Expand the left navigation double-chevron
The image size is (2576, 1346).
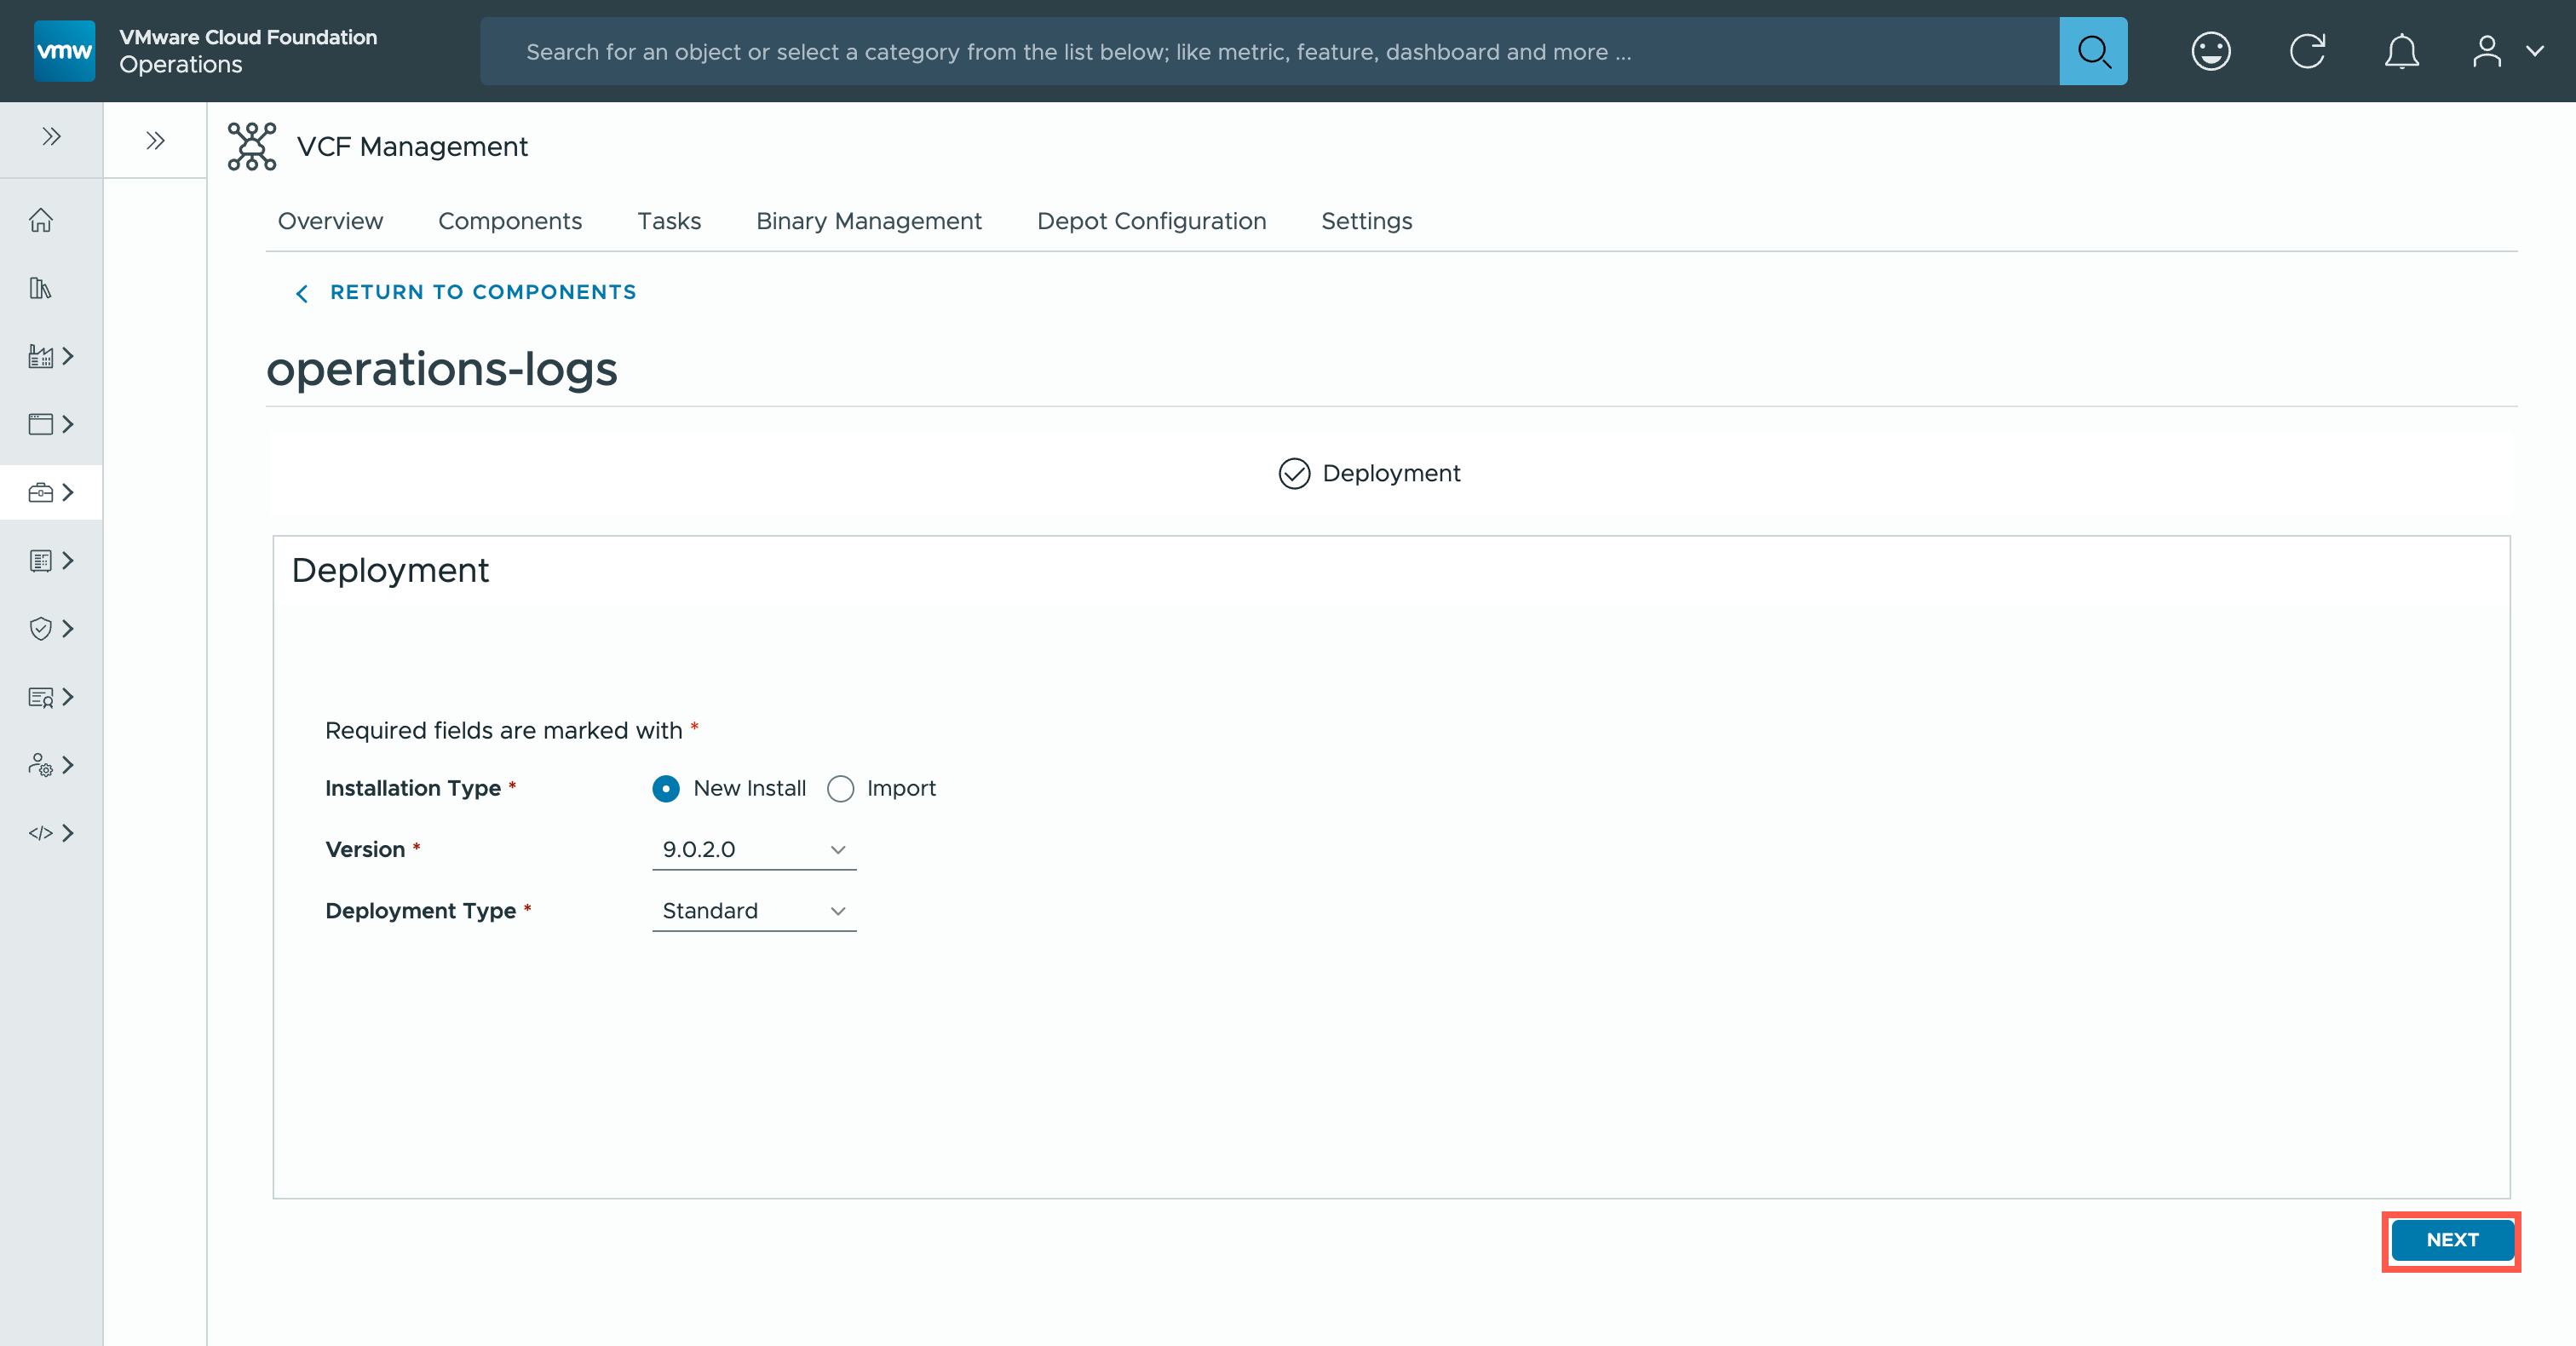pos(52,137)
